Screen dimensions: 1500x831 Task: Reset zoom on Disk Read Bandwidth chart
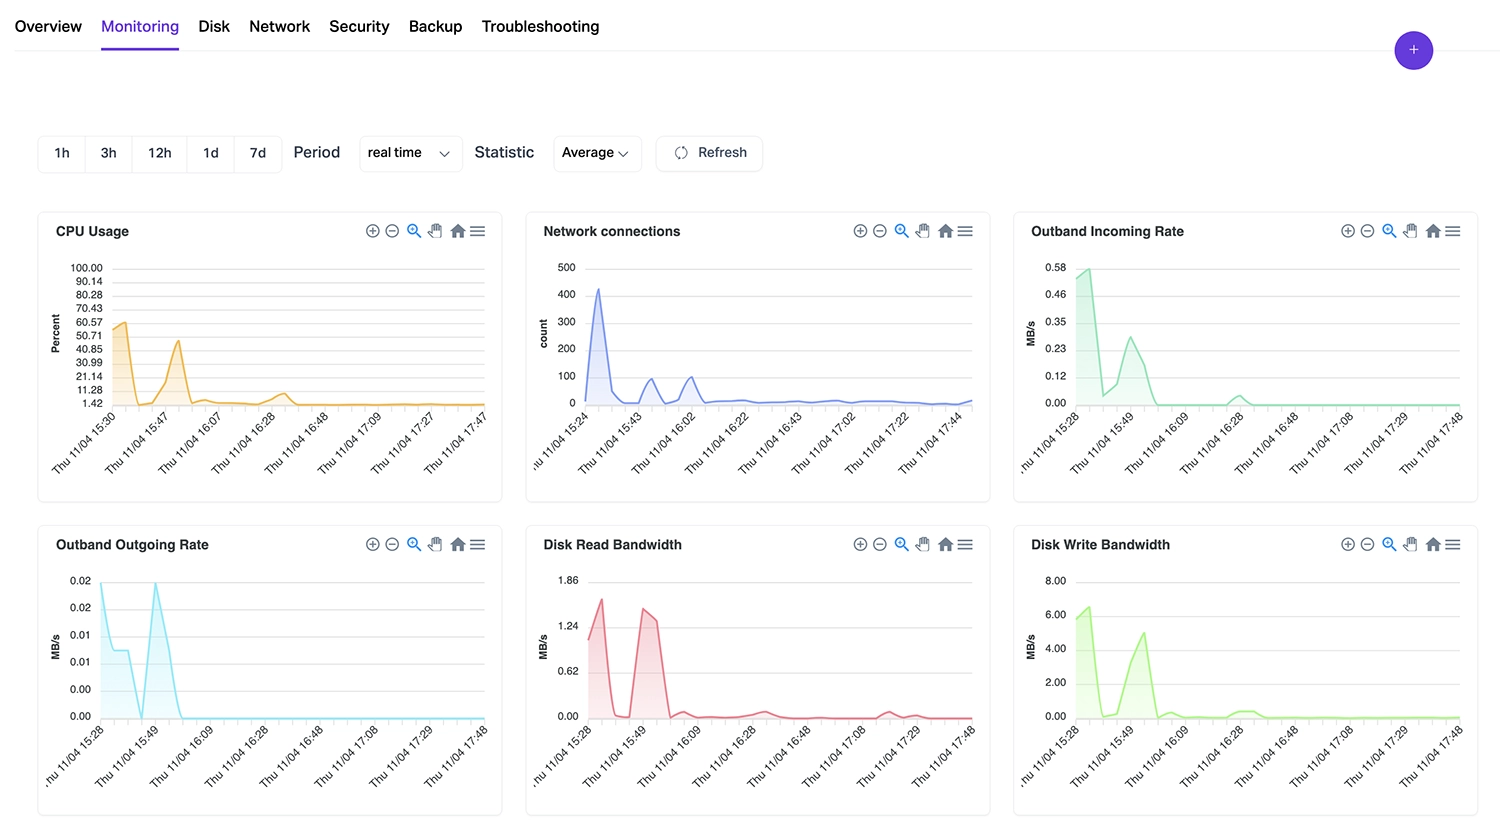(x=946, y=545)
